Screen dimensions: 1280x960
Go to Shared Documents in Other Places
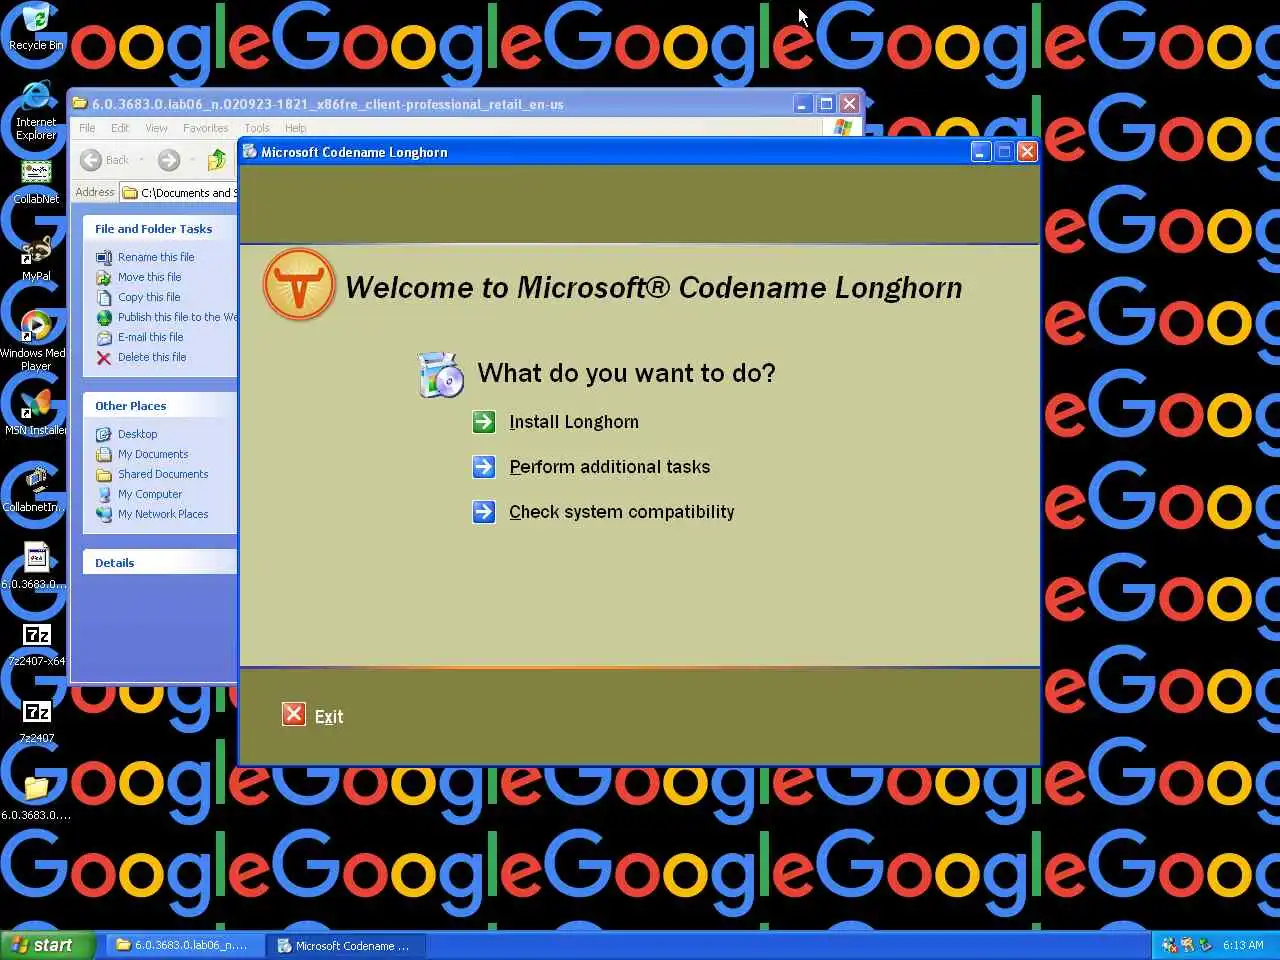pos(163,474)
